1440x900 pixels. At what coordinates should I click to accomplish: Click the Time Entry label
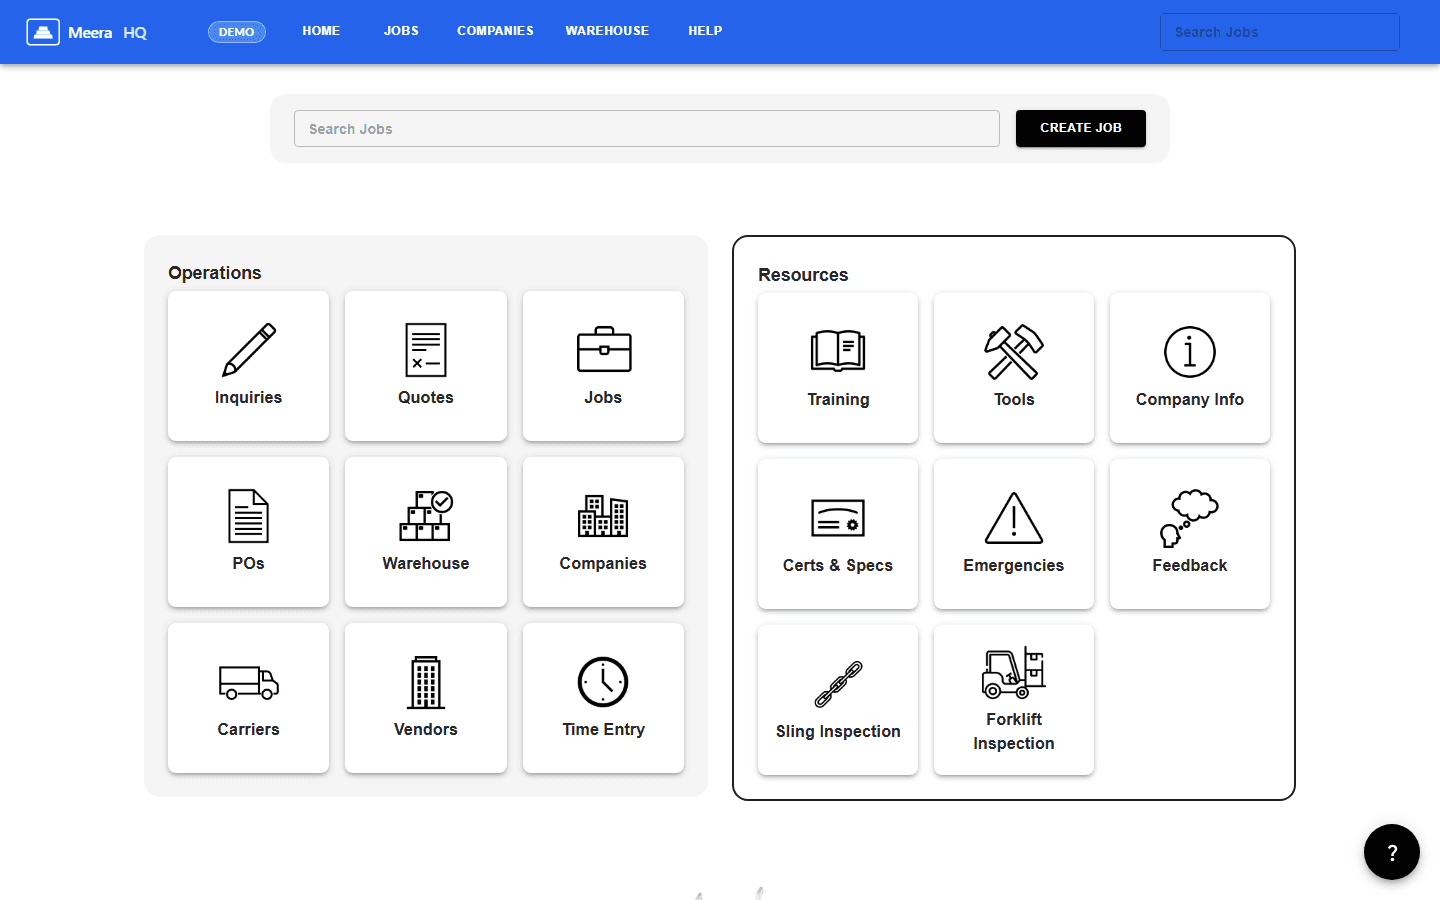pyautogui.click(x=603, y=729)
